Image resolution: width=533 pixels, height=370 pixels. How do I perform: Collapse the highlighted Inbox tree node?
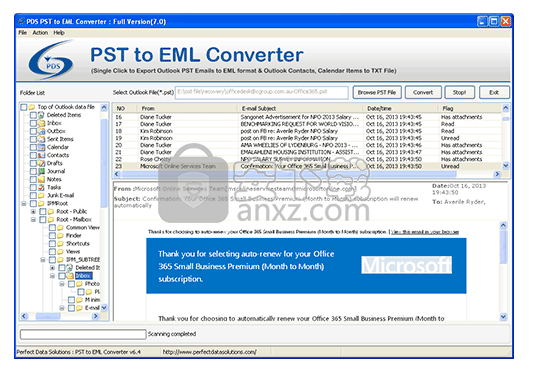[x=52, y=276]
